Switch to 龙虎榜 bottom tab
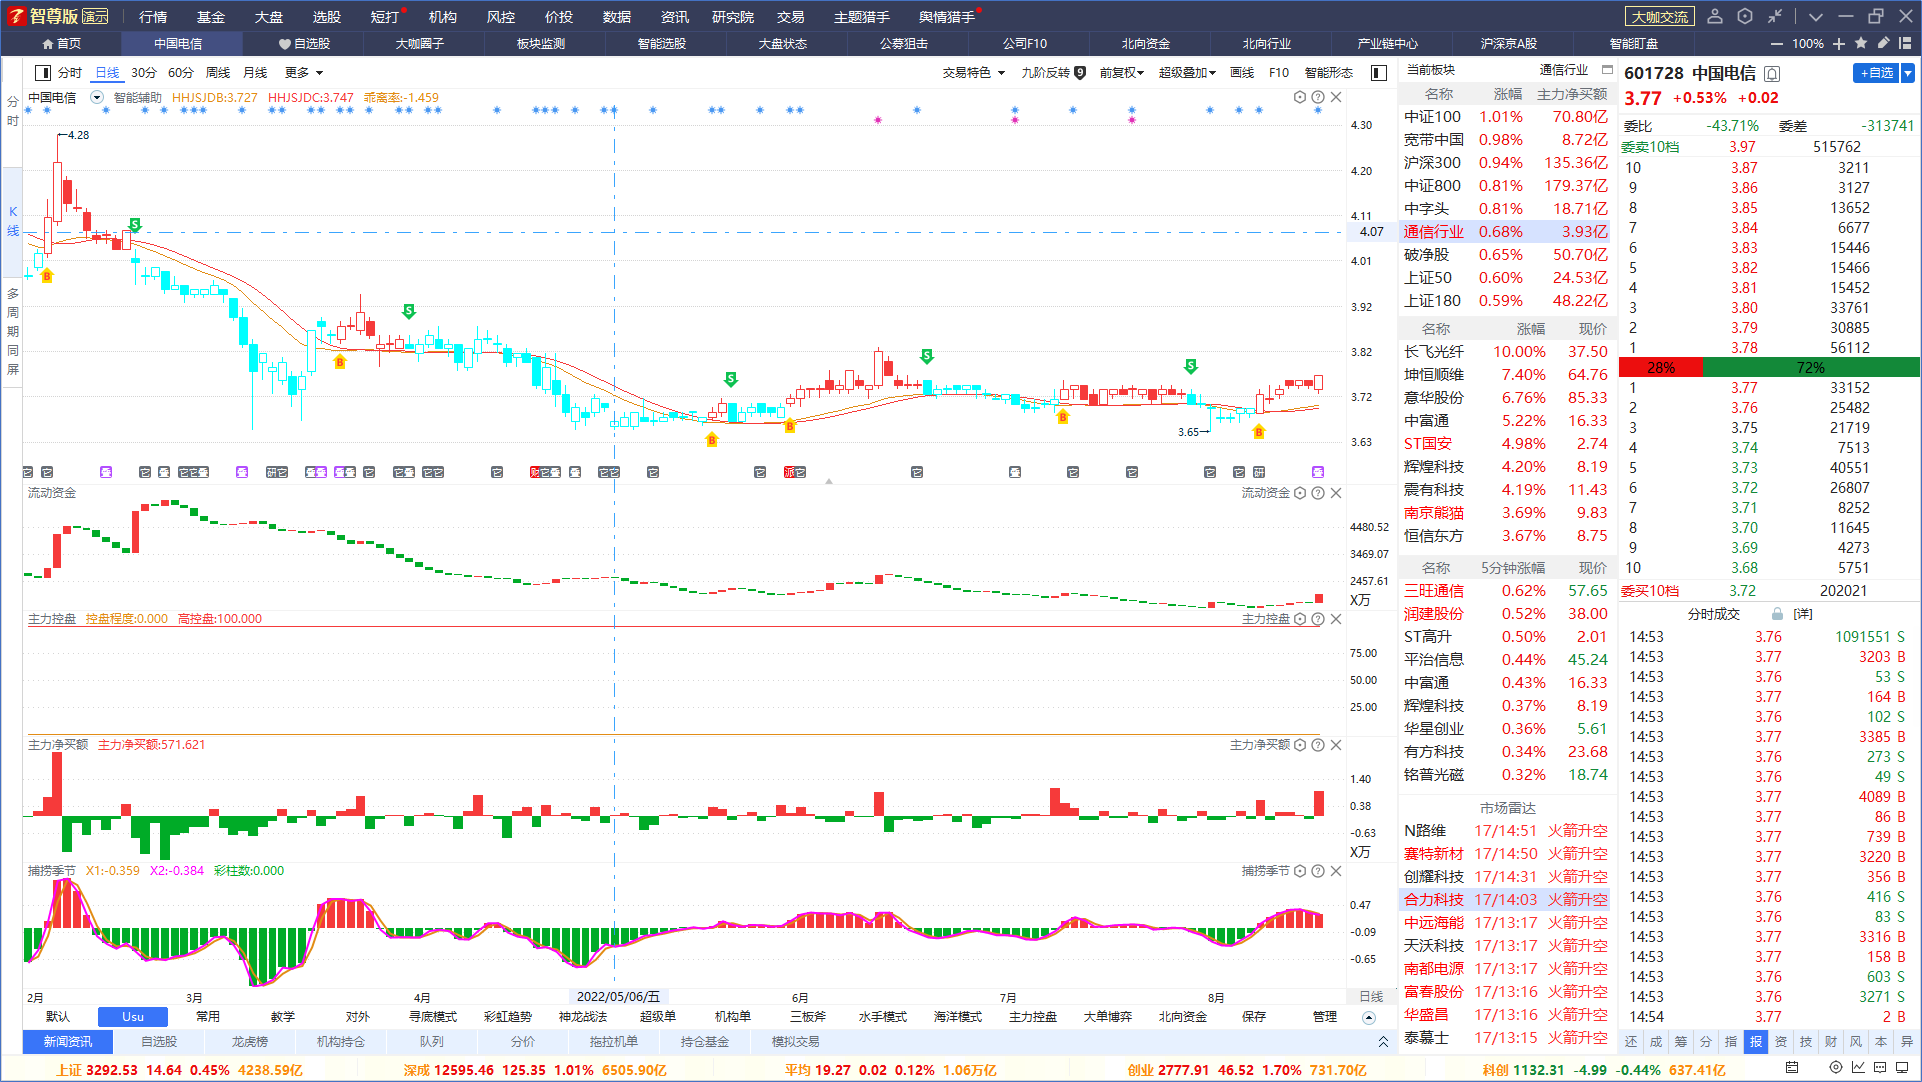This screenshot has width=1922, height=1082. (x=250, y=1042)
